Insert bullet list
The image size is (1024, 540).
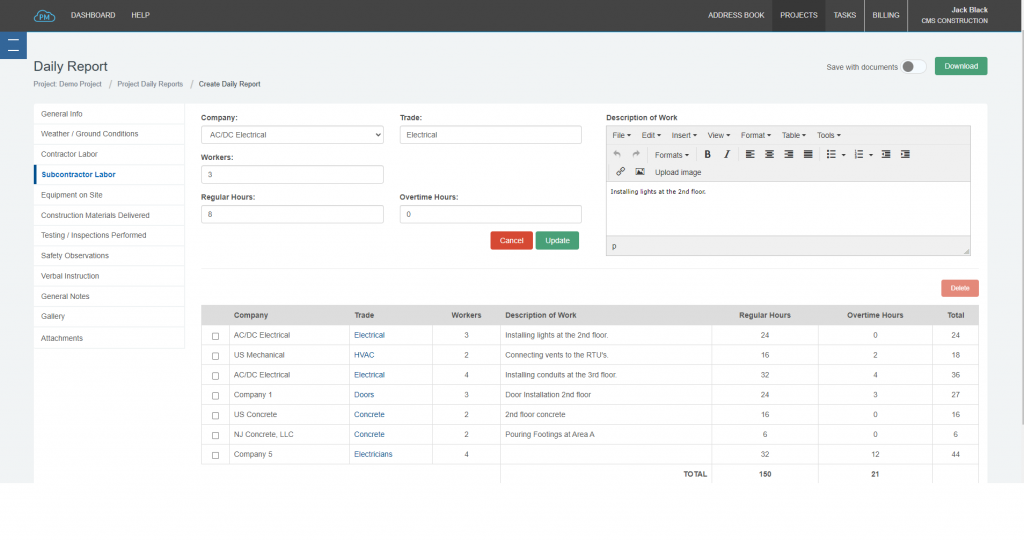tap(831, 154)
